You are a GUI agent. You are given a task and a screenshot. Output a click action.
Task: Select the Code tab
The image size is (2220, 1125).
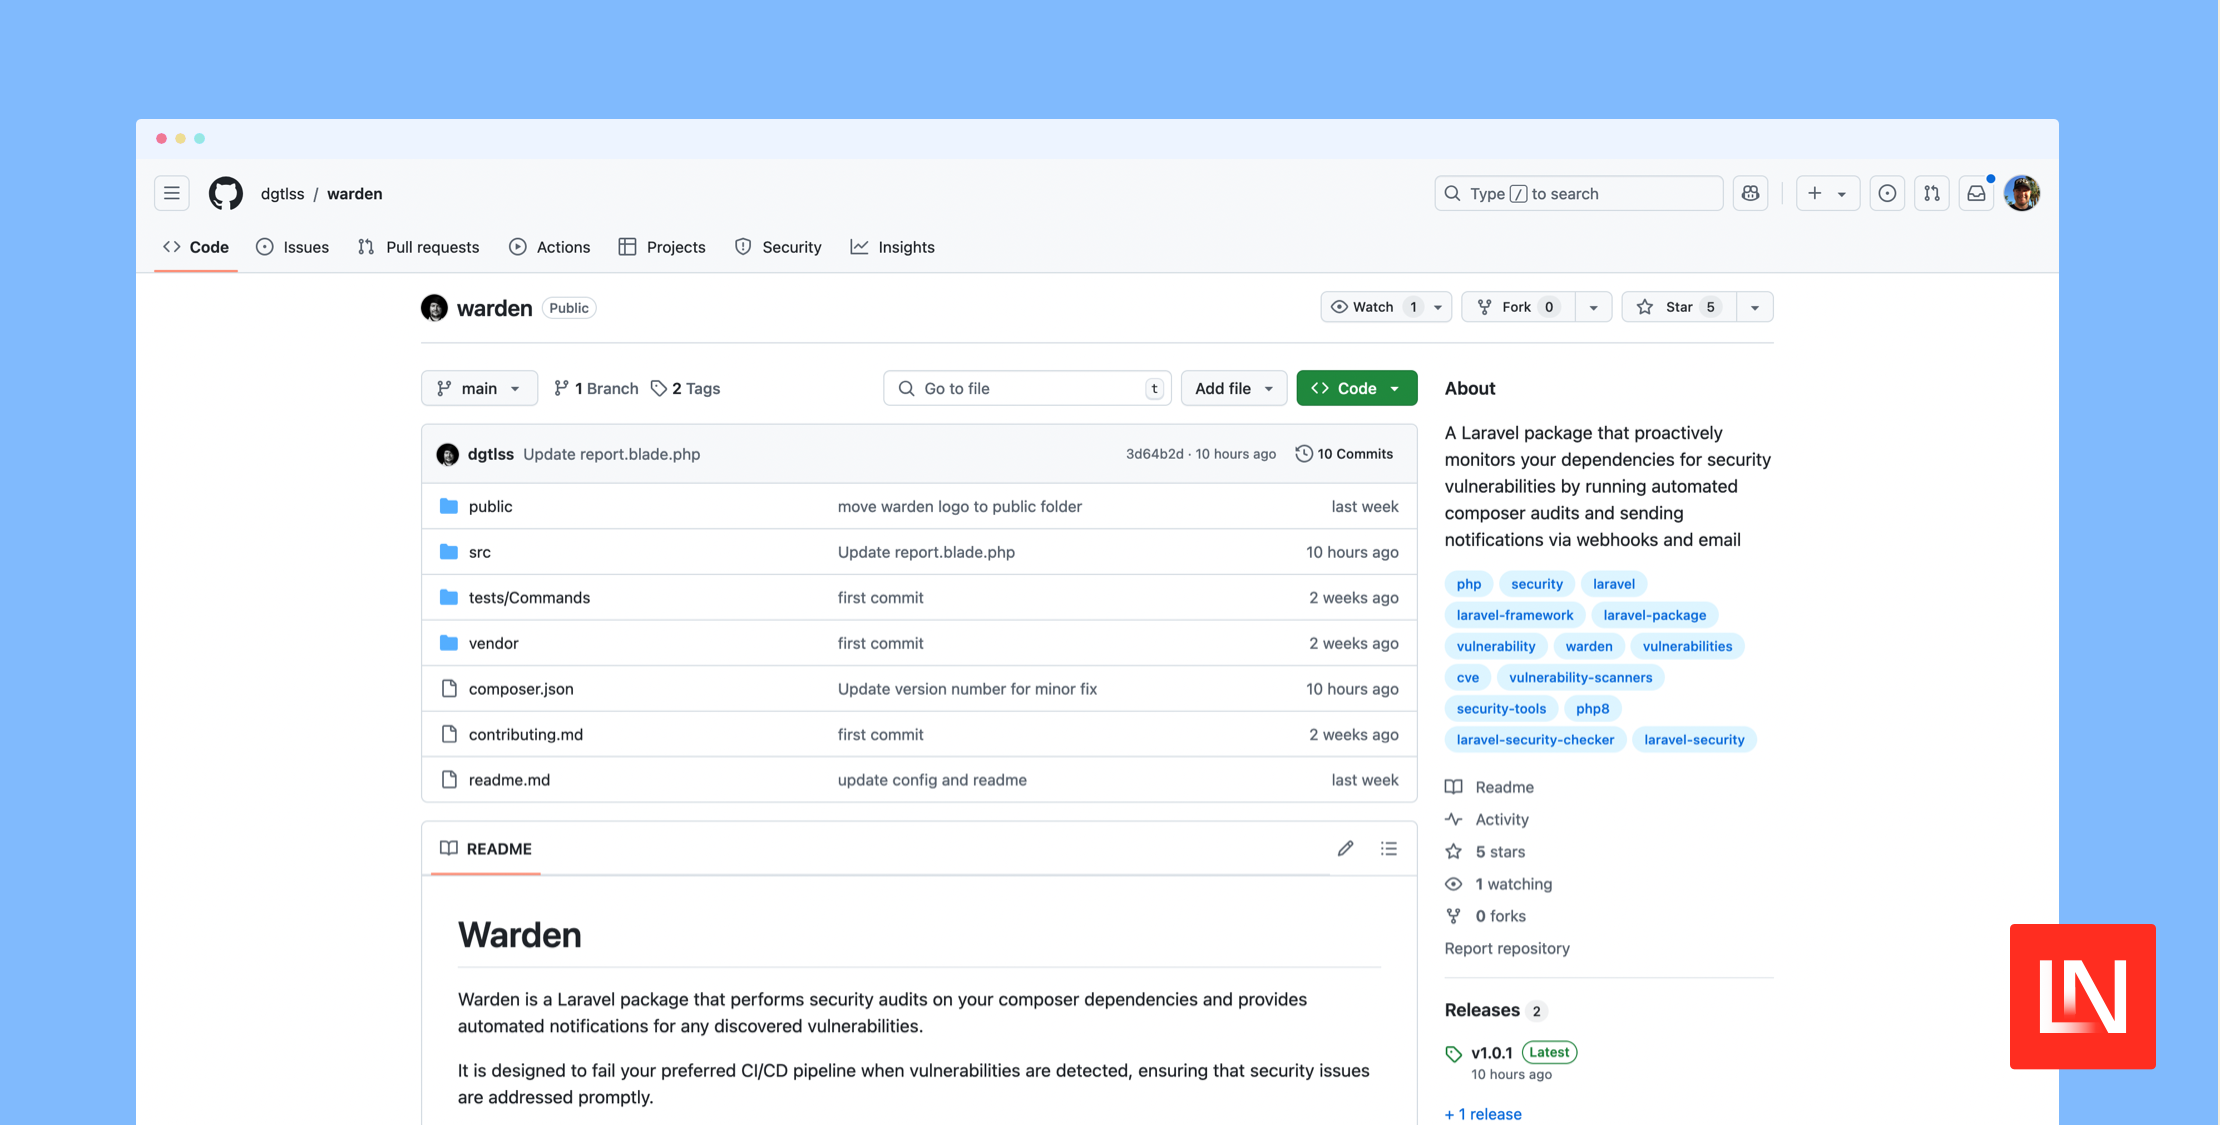208,247
